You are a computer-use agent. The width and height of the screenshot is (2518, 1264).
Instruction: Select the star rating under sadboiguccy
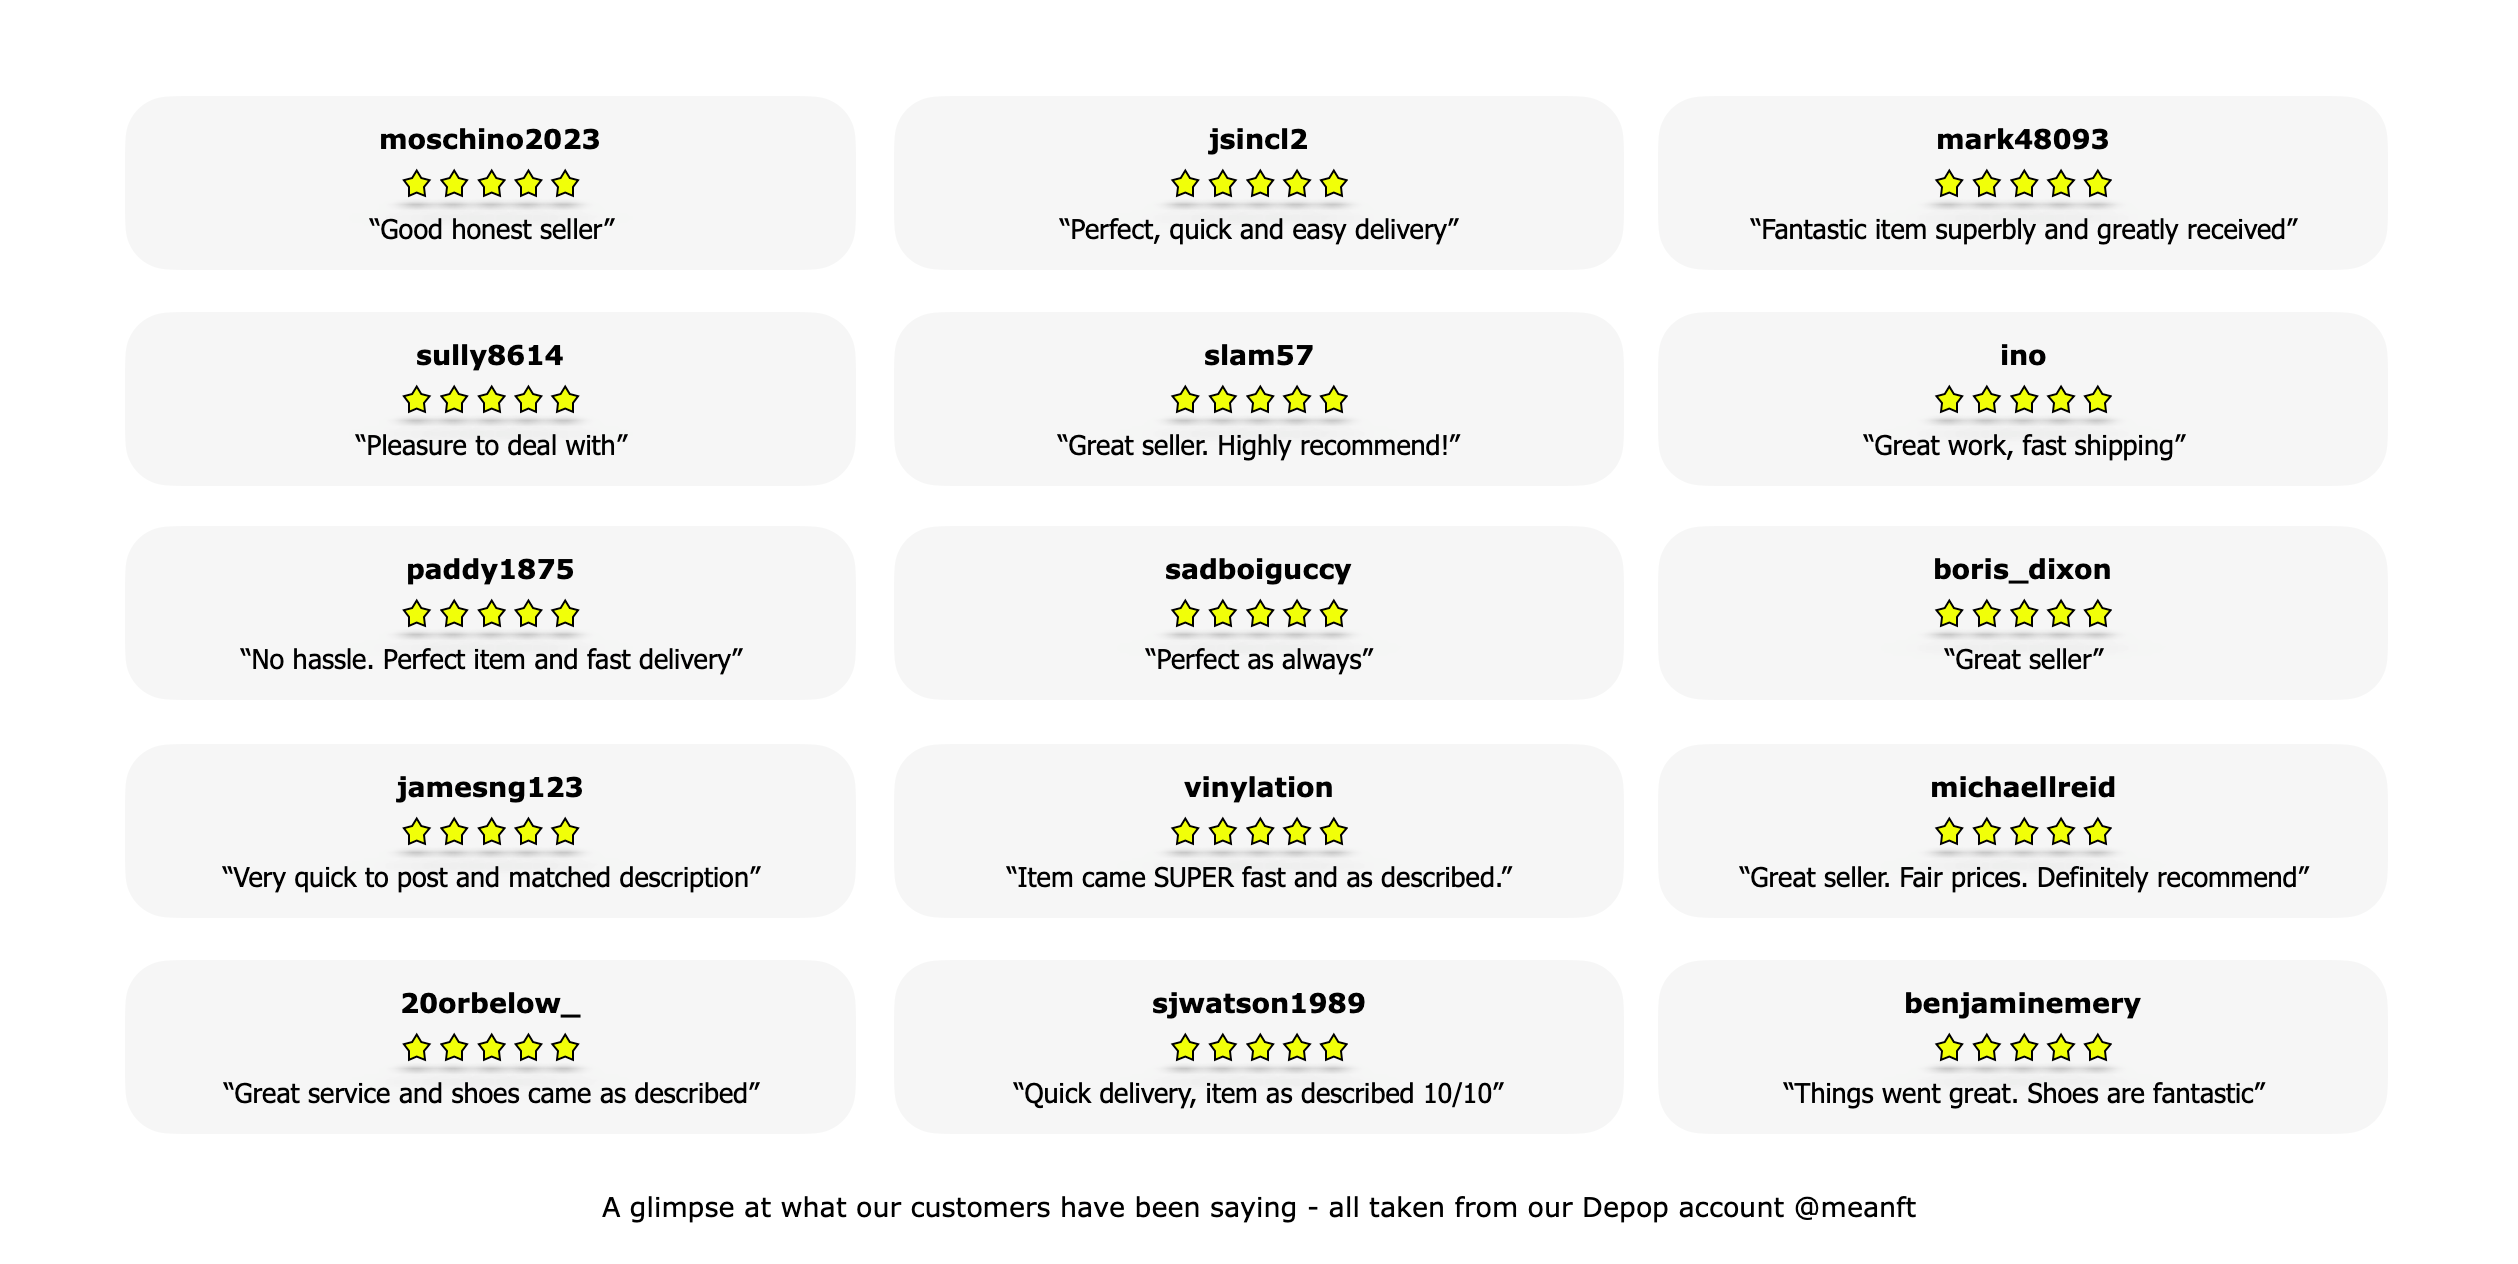coord(1259,614)
